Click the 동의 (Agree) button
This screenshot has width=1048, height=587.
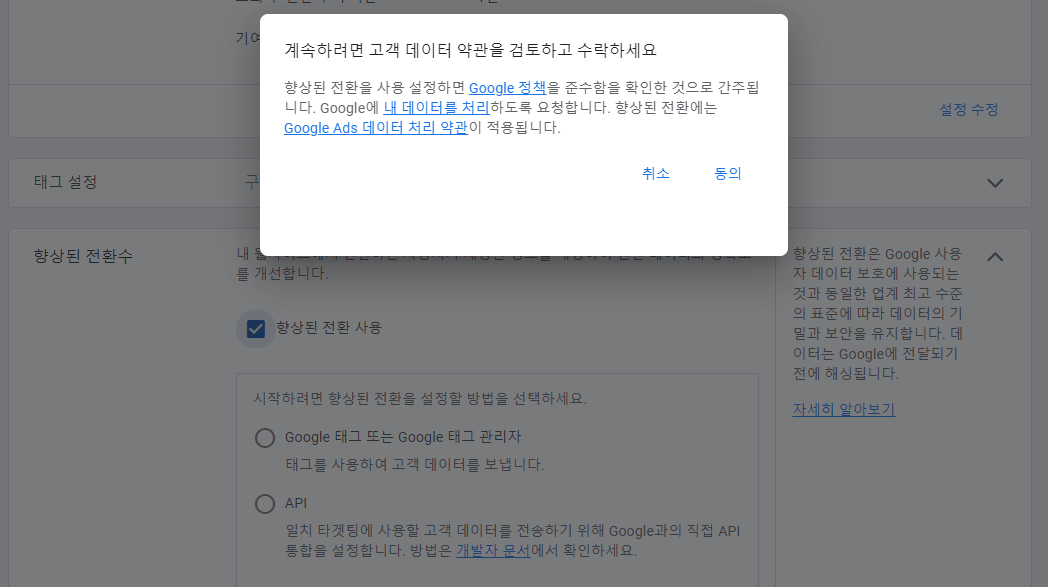[727, 174]
